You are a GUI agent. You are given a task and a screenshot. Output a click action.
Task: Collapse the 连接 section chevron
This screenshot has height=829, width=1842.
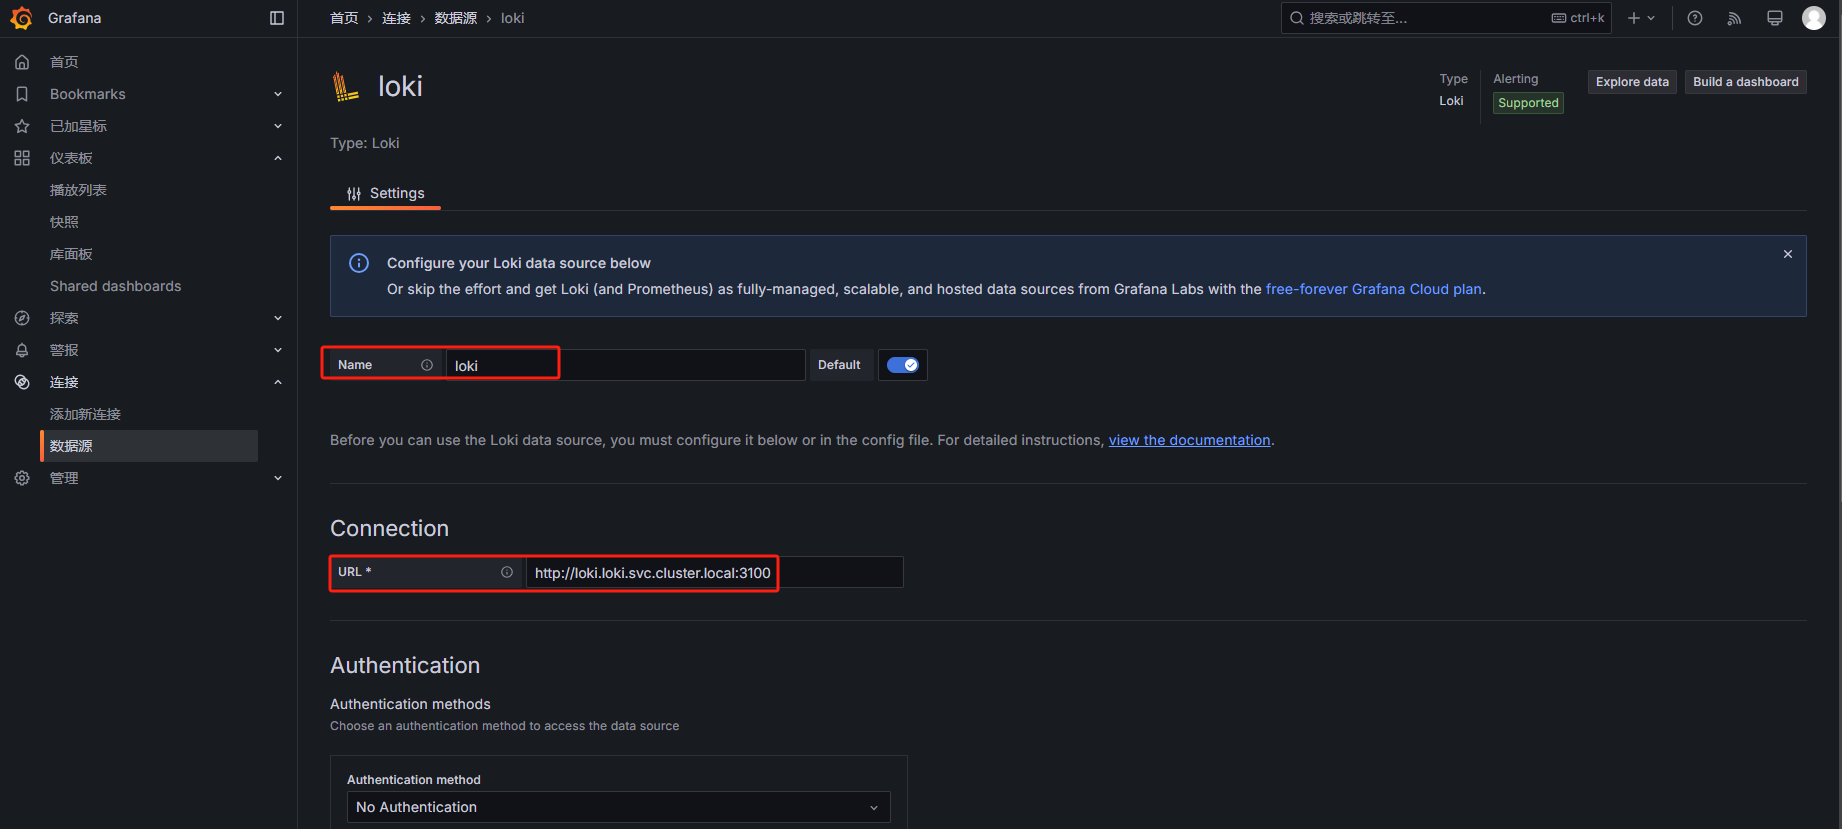tap(278, 382)
